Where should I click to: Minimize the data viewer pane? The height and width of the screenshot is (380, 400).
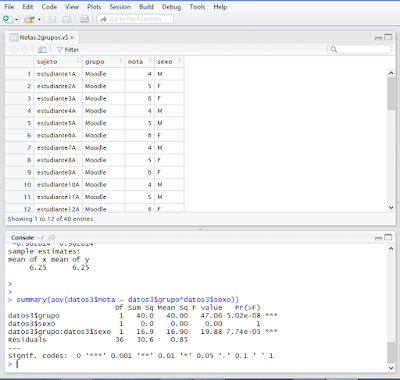(378, 38)
